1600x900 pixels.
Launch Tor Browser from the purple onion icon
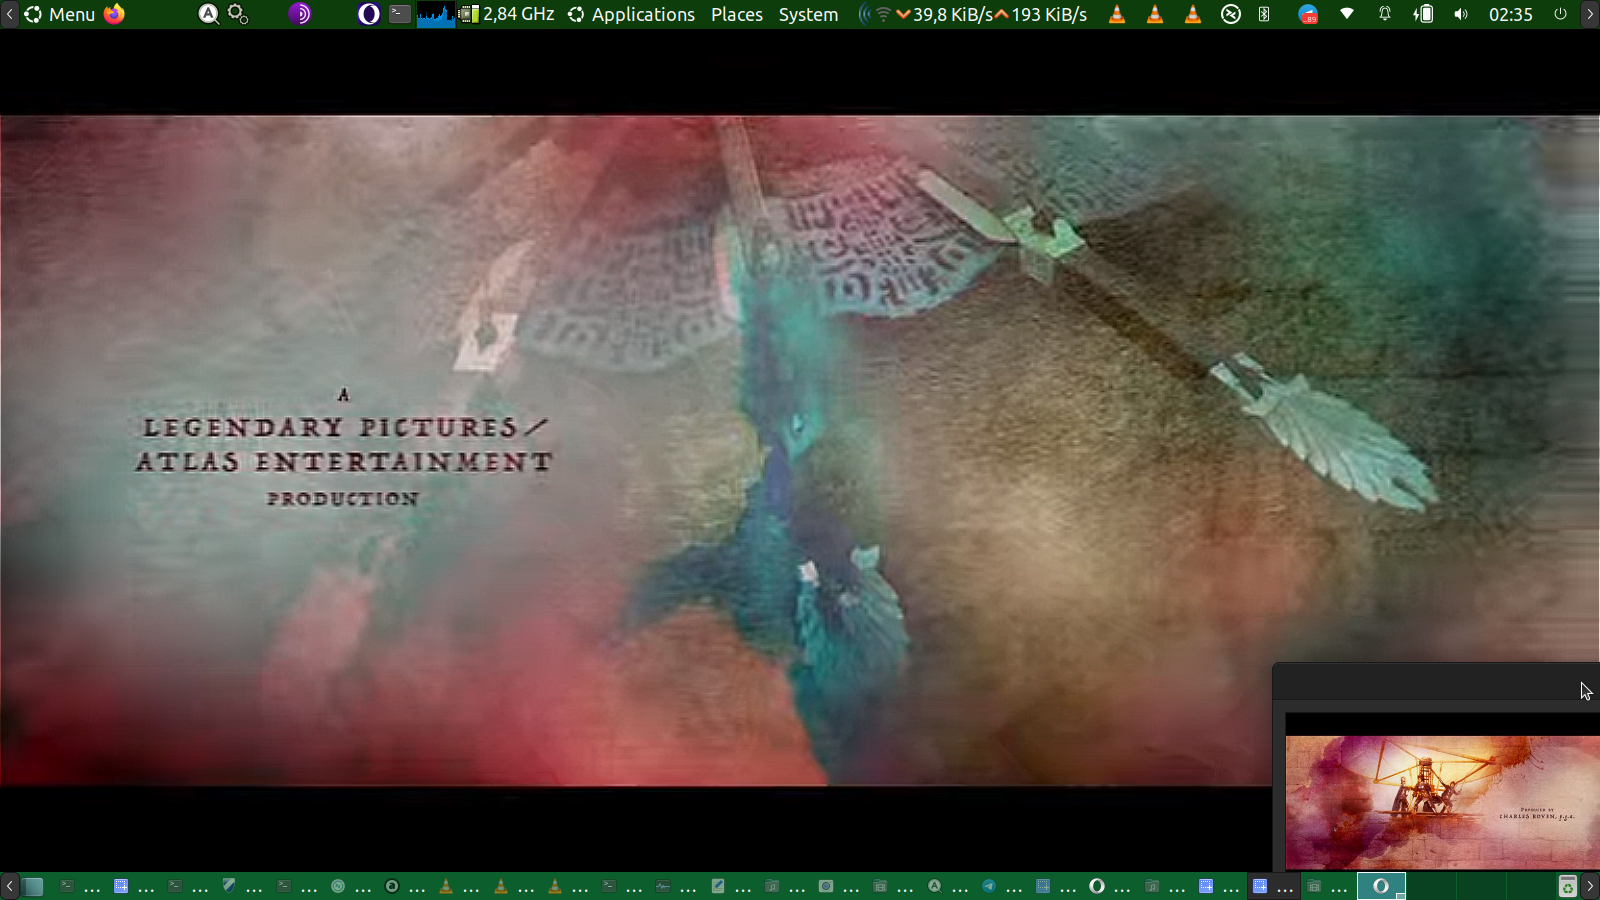[x=300, y=14]
